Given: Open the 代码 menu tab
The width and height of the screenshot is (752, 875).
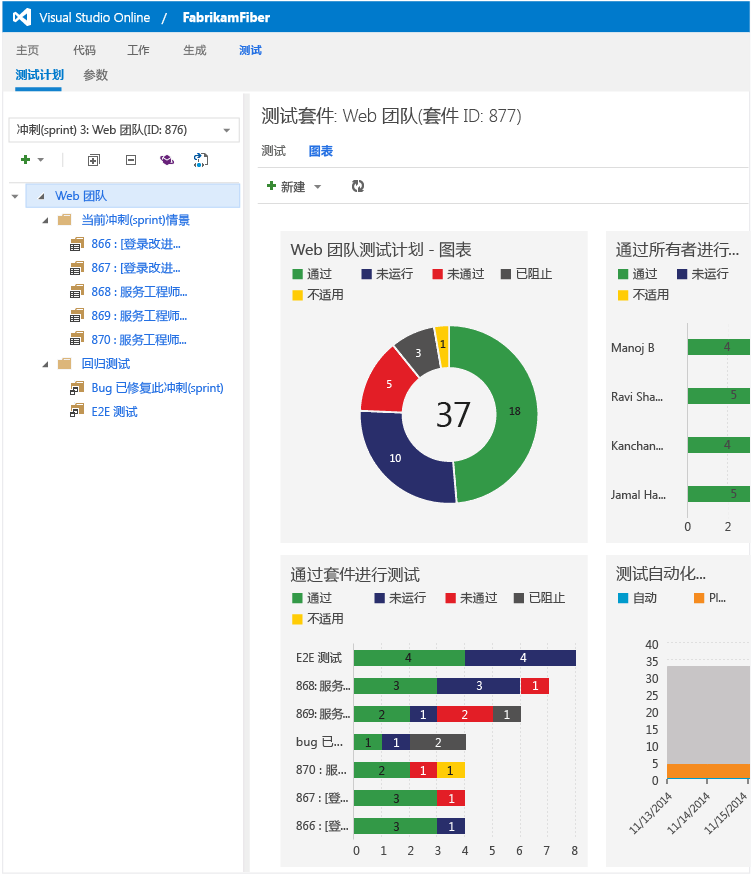Looking at the screenshot, I should [x=84, y=50].
